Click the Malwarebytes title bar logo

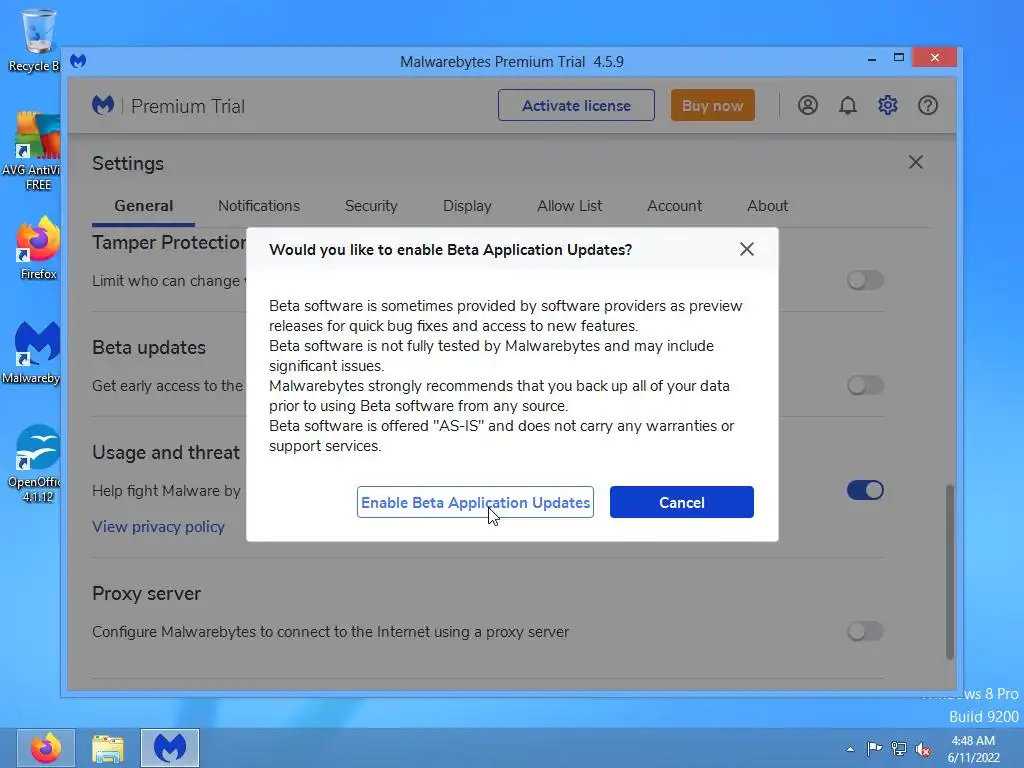tap(78, 61)
